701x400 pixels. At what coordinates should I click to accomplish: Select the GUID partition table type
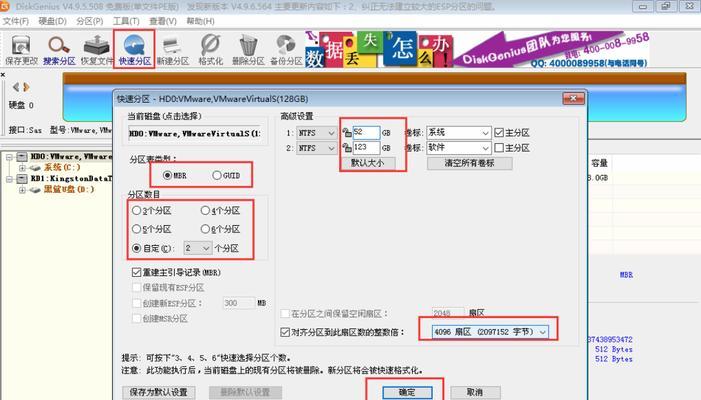click(x=226, y=175)
